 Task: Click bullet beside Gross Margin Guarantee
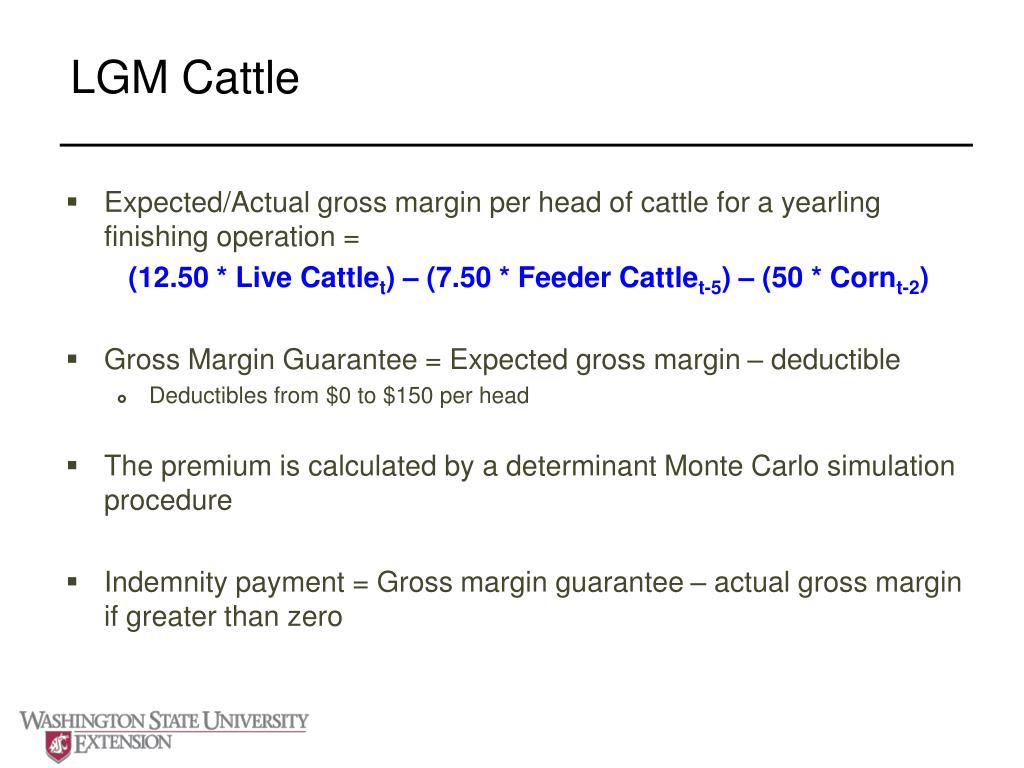(x=72, y=359)
